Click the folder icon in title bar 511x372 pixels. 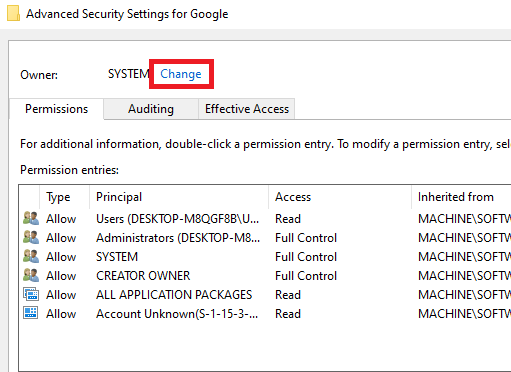13,14
